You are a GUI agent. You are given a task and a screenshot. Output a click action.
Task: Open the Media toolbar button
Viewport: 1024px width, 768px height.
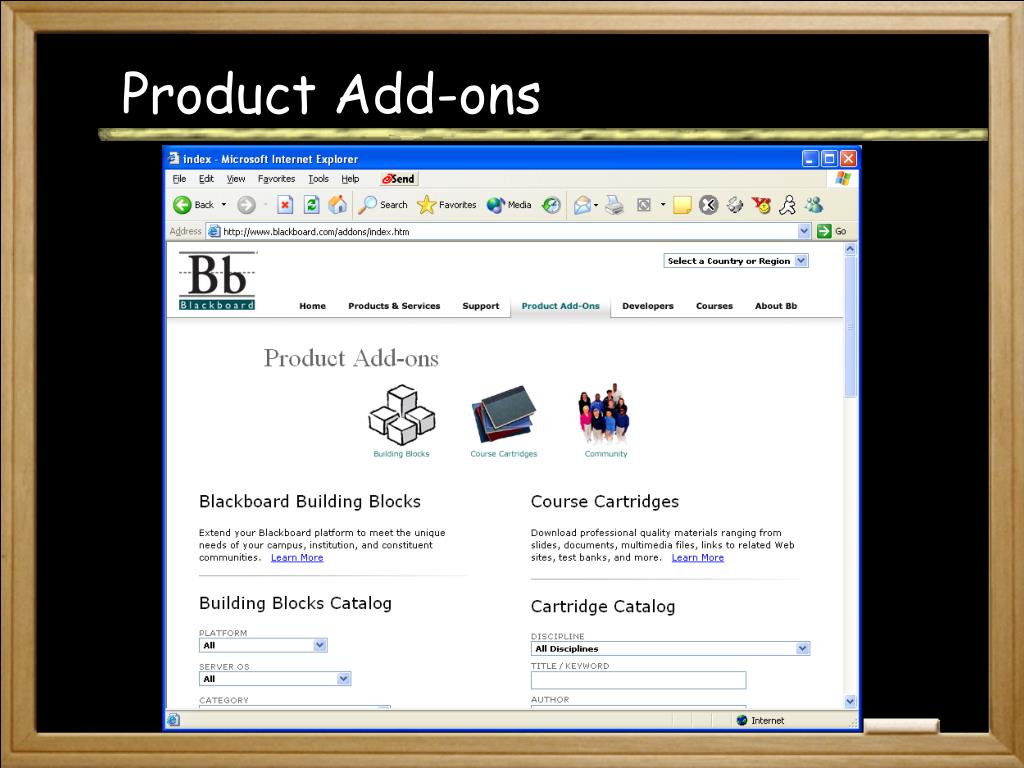tap(509, 205)
